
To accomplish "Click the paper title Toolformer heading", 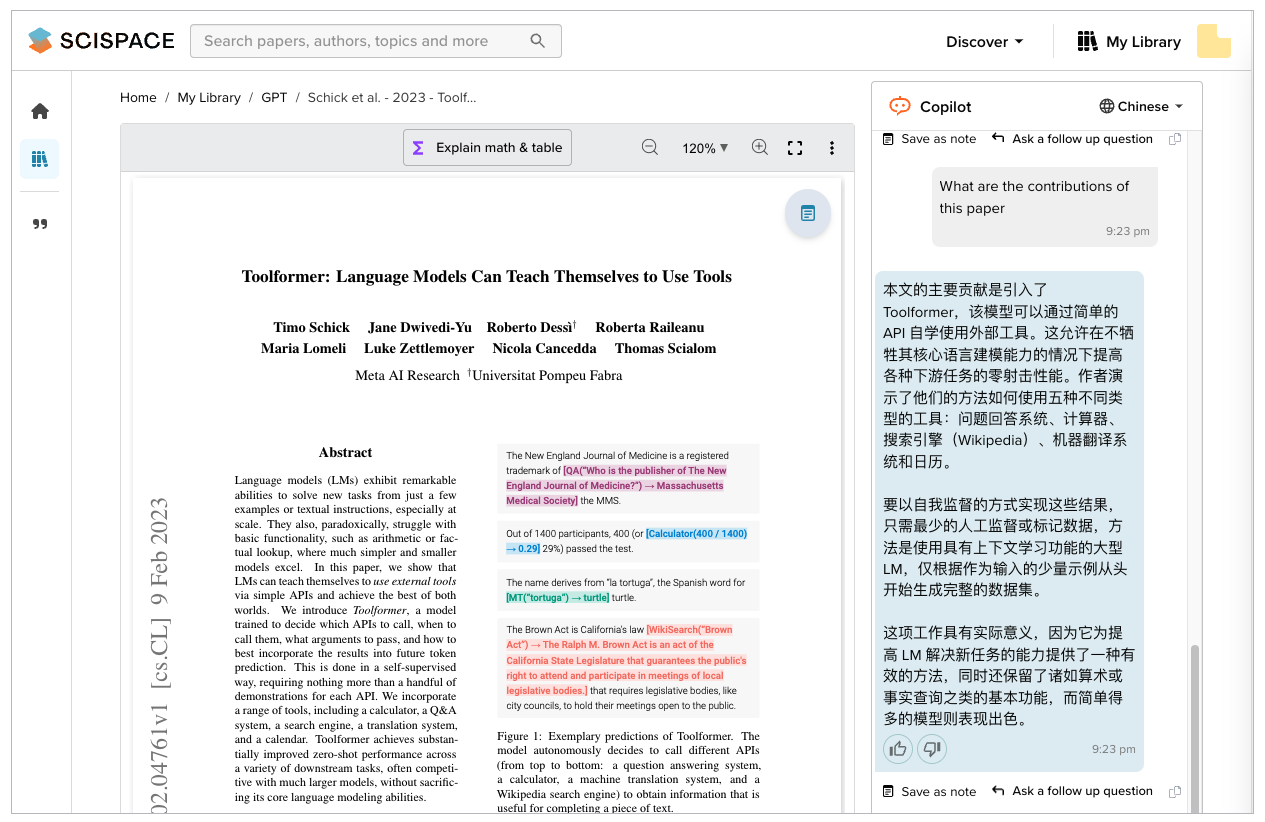I will click(487, 277).
